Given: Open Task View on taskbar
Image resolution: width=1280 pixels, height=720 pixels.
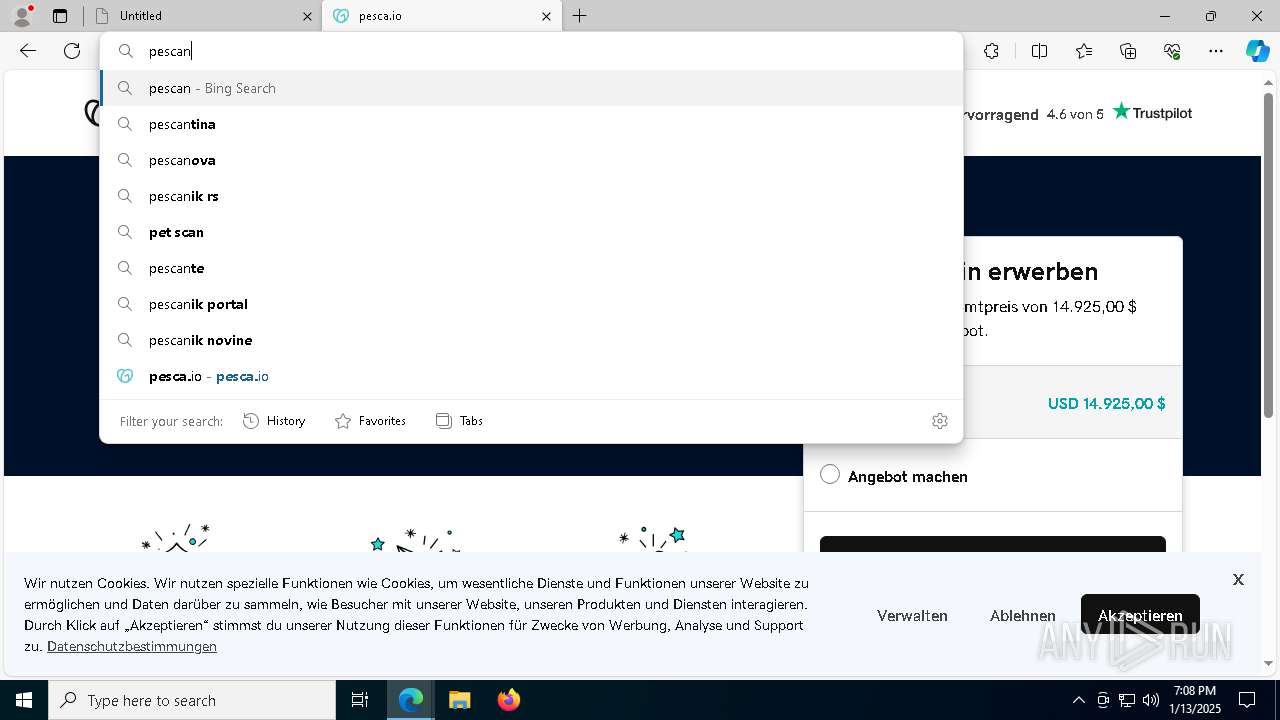Looking at the screenshot, I should 360,700.
